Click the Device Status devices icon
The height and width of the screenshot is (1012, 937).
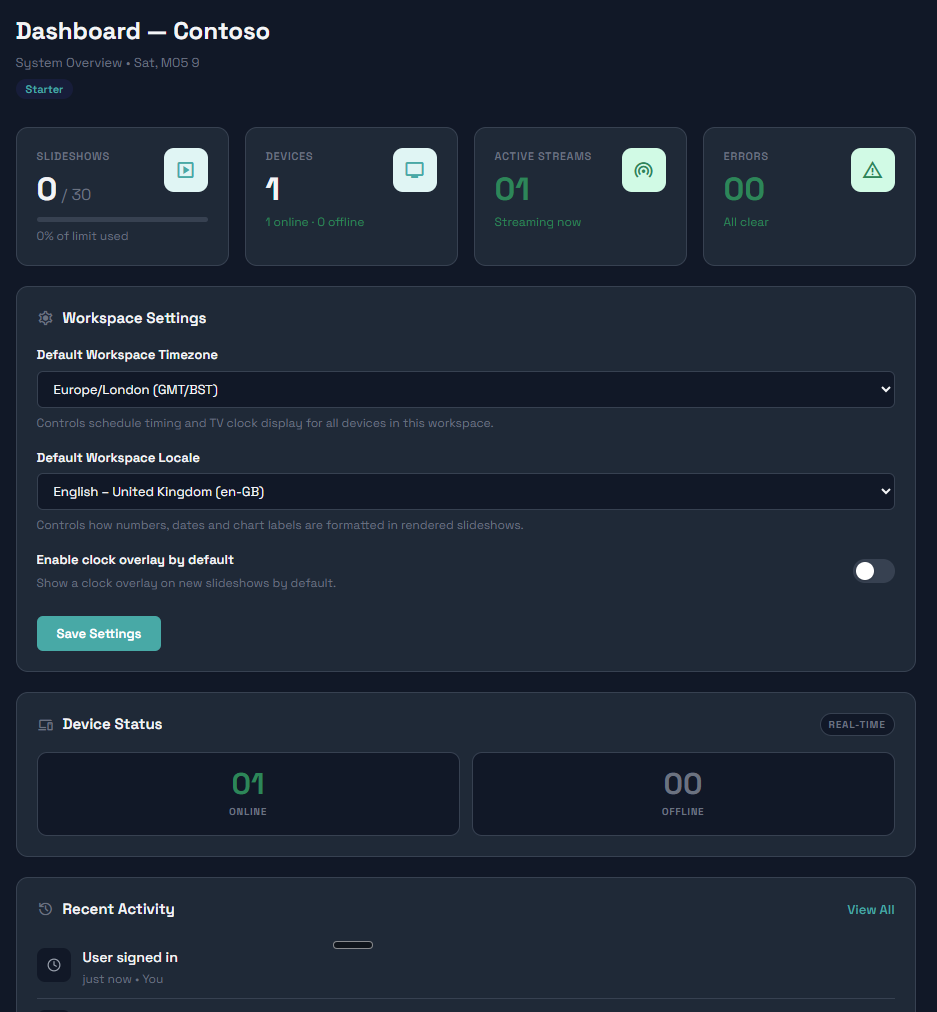click(x=45, y=725)
